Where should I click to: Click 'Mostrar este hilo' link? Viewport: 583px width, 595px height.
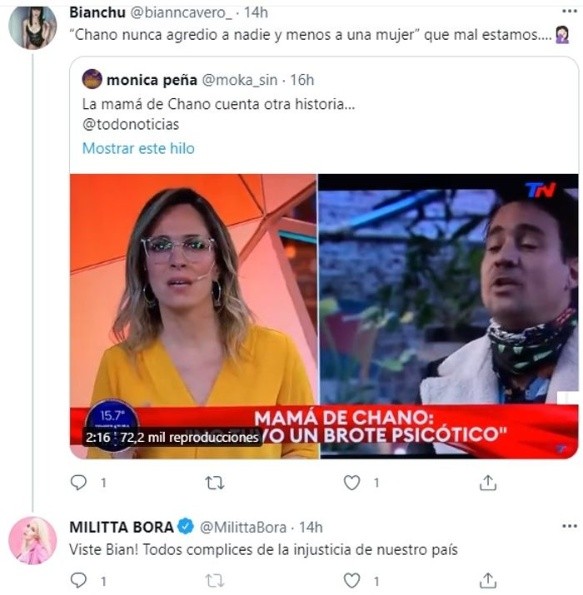click(x=138, y=148)
